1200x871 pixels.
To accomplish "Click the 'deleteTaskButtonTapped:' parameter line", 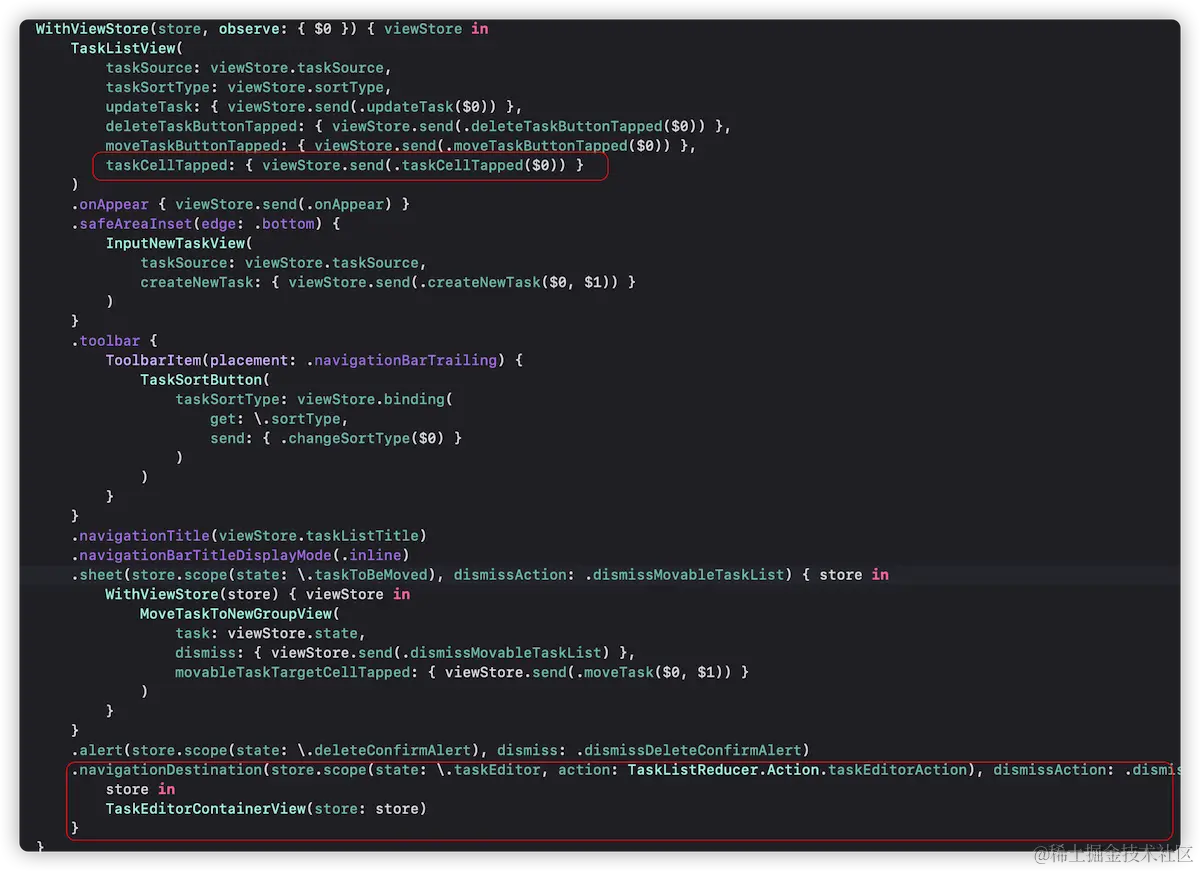I will [x=419, y=126].
